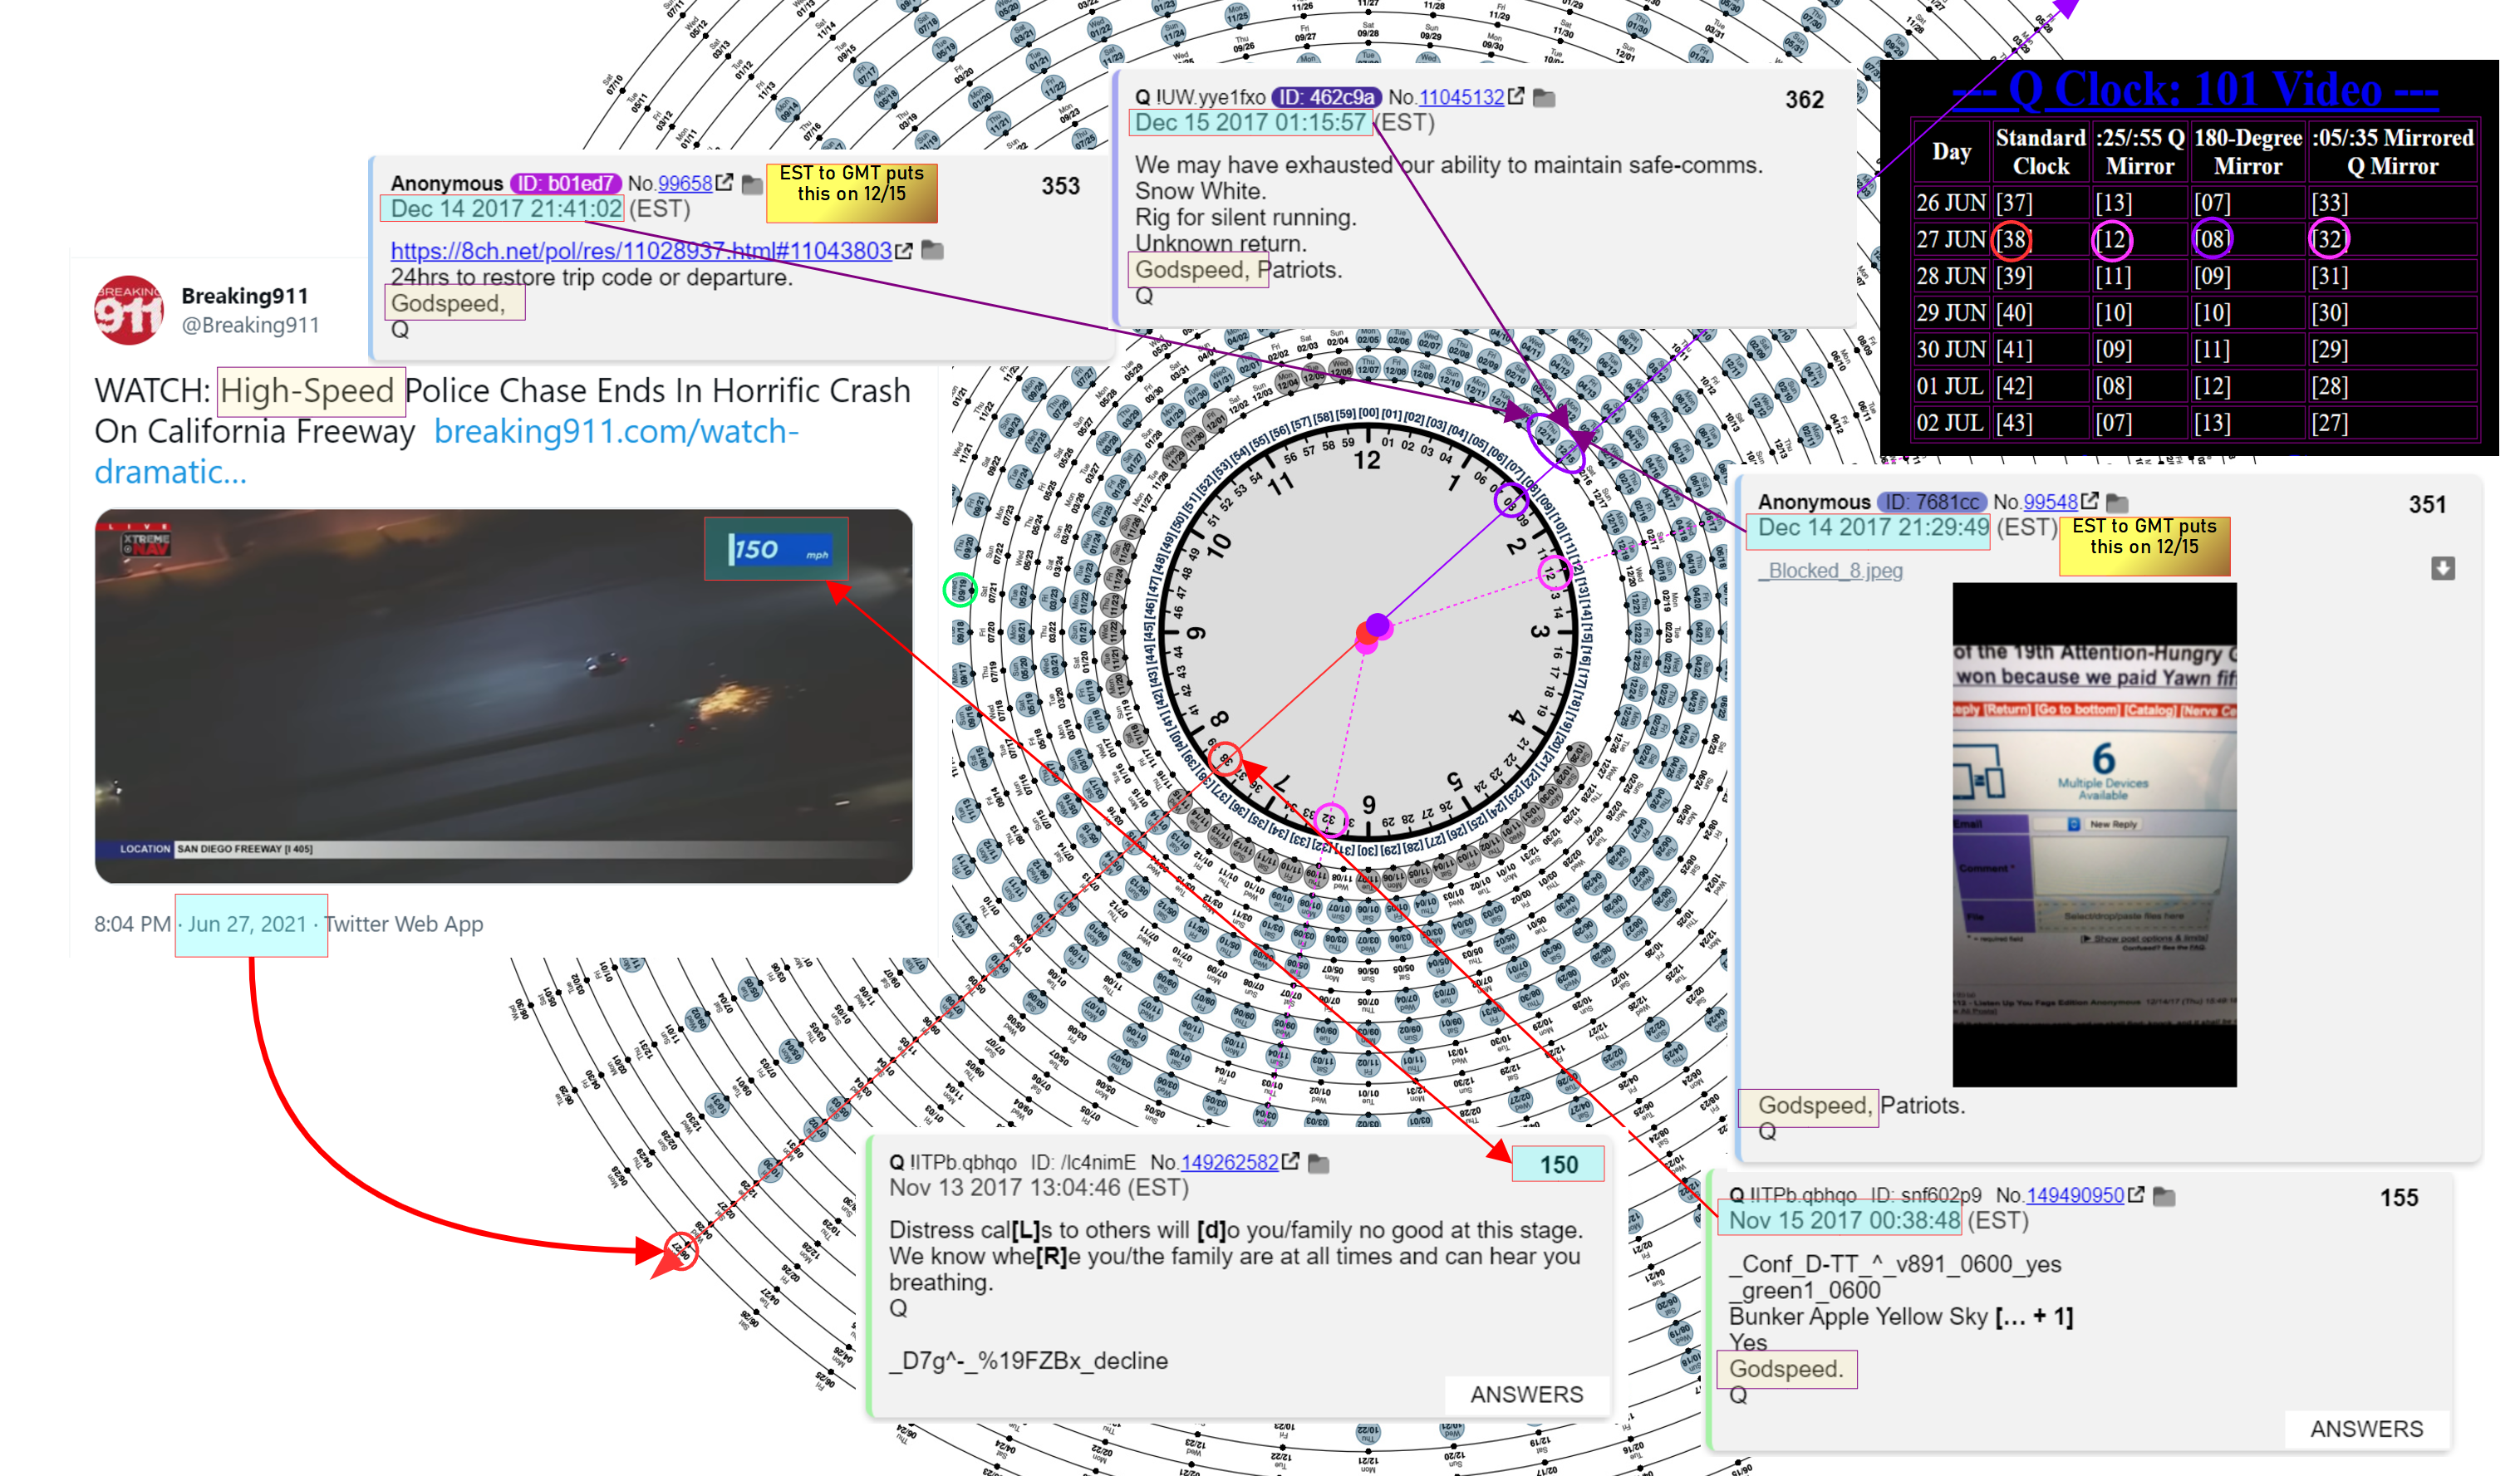Select the '27 JUN' table row label
Viewport: 2520px width, 1476px height.
[1950, 240]
